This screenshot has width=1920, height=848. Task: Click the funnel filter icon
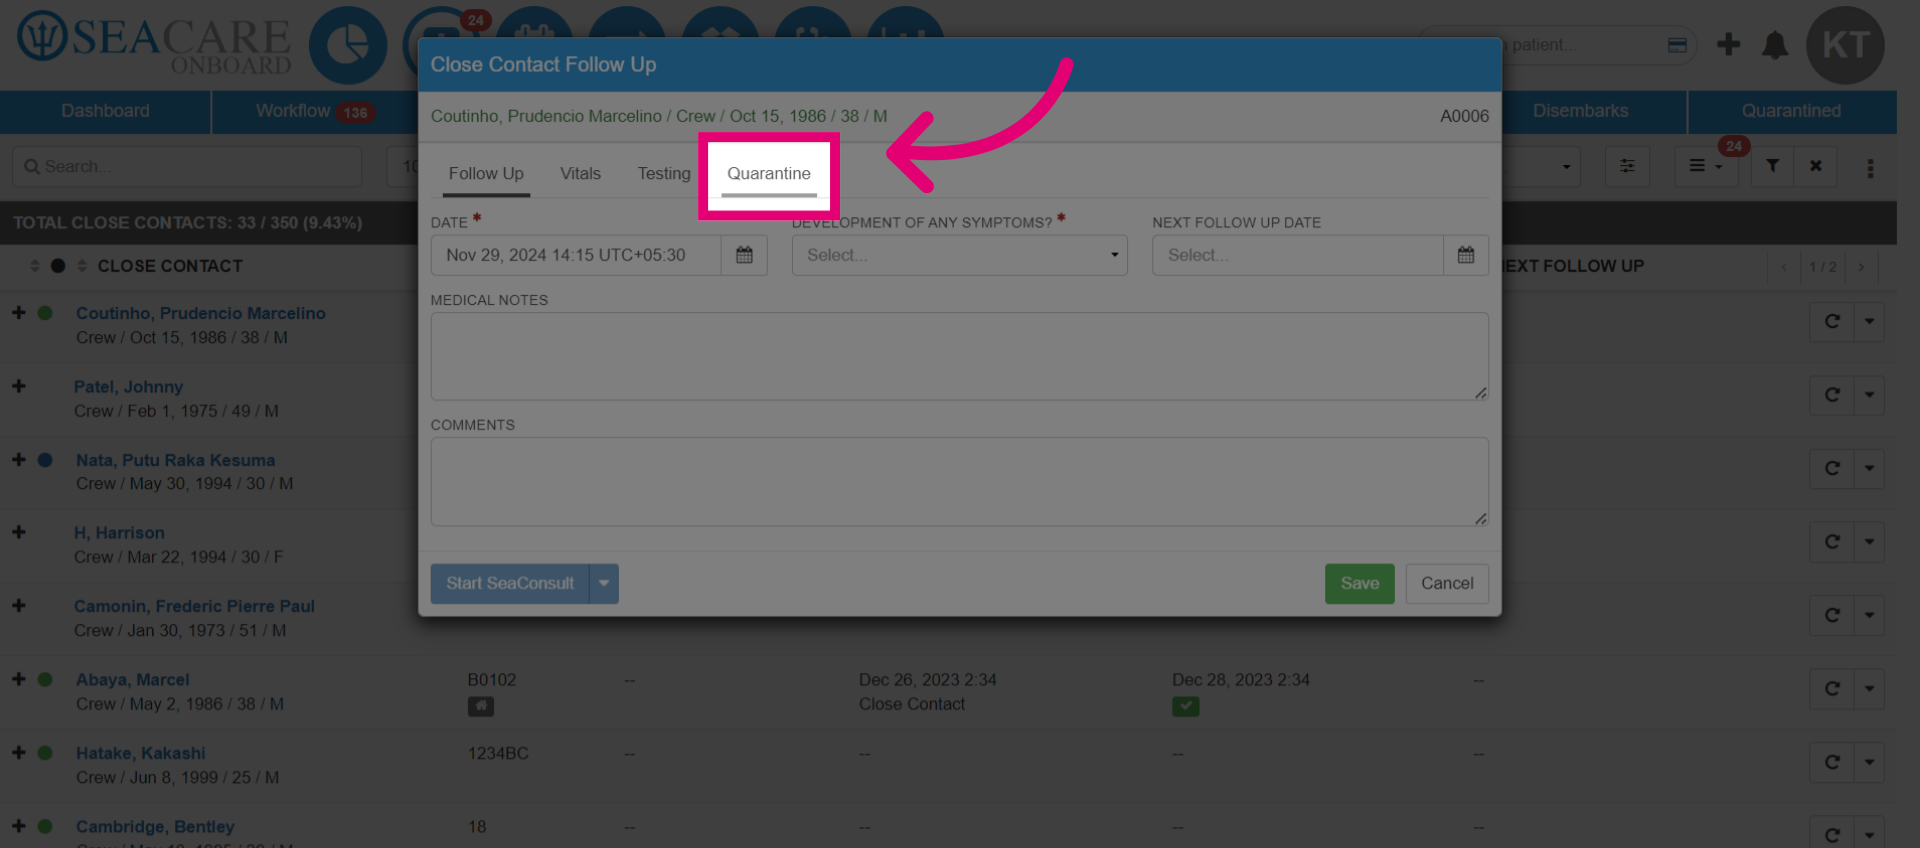(x=1772, y=166)
